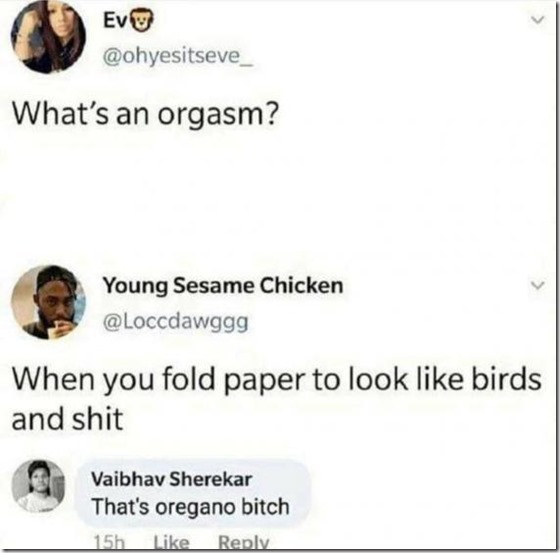This screenshot has width=560, height=553.
Task: Open the @Loccdawggg handle
Action: coord(175,323)
